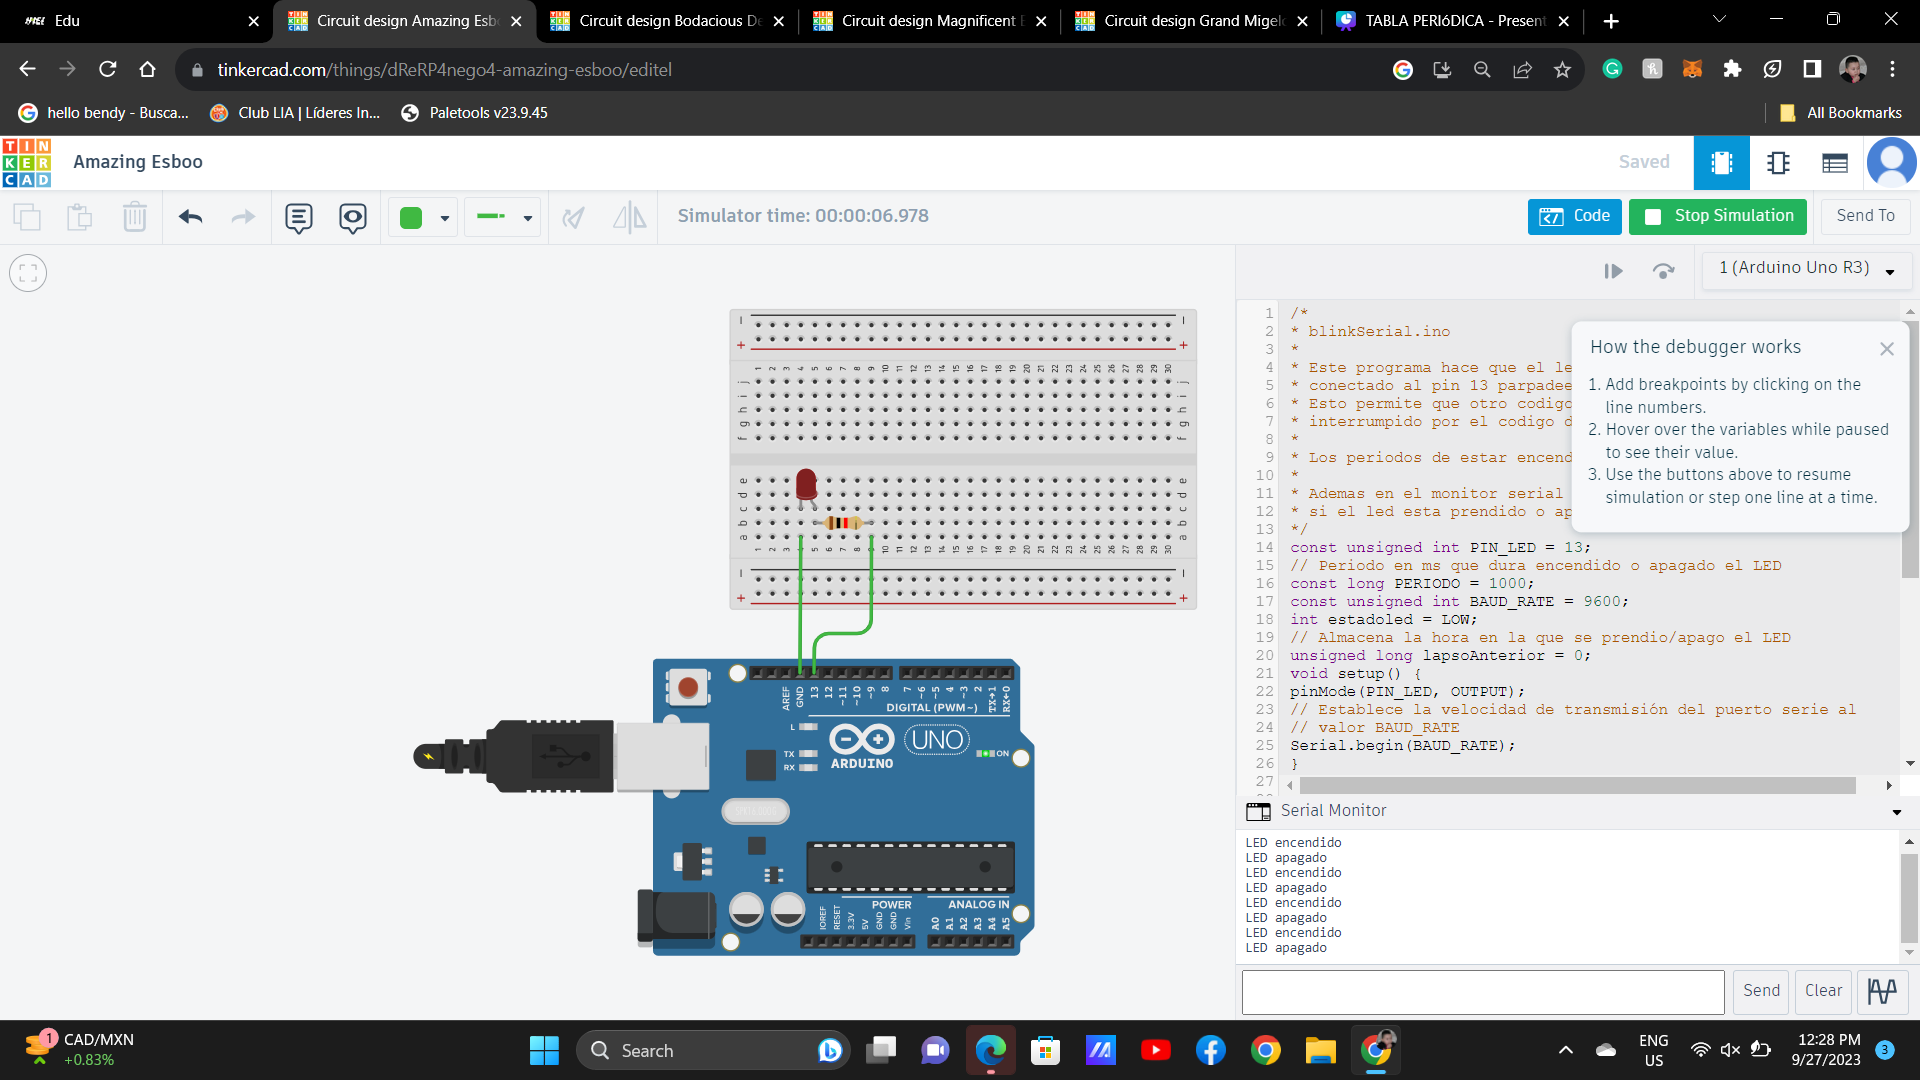Open the notes (annotation) tool
This screenshot has height=1080, width=1920.
click(x=298, y=216)
